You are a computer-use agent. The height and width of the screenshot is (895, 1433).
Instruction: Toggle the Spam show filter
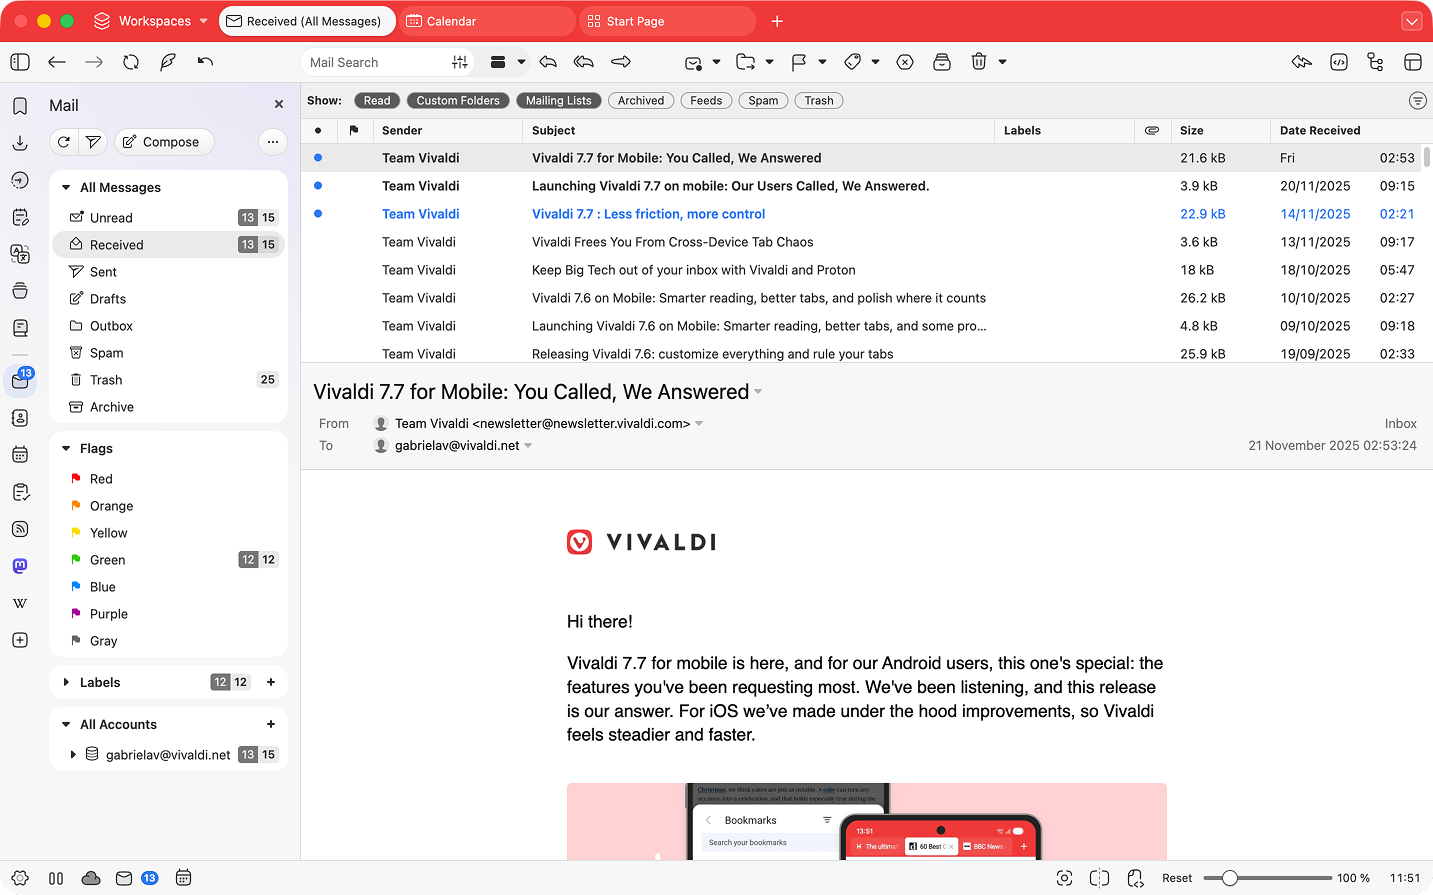(763, 100)
